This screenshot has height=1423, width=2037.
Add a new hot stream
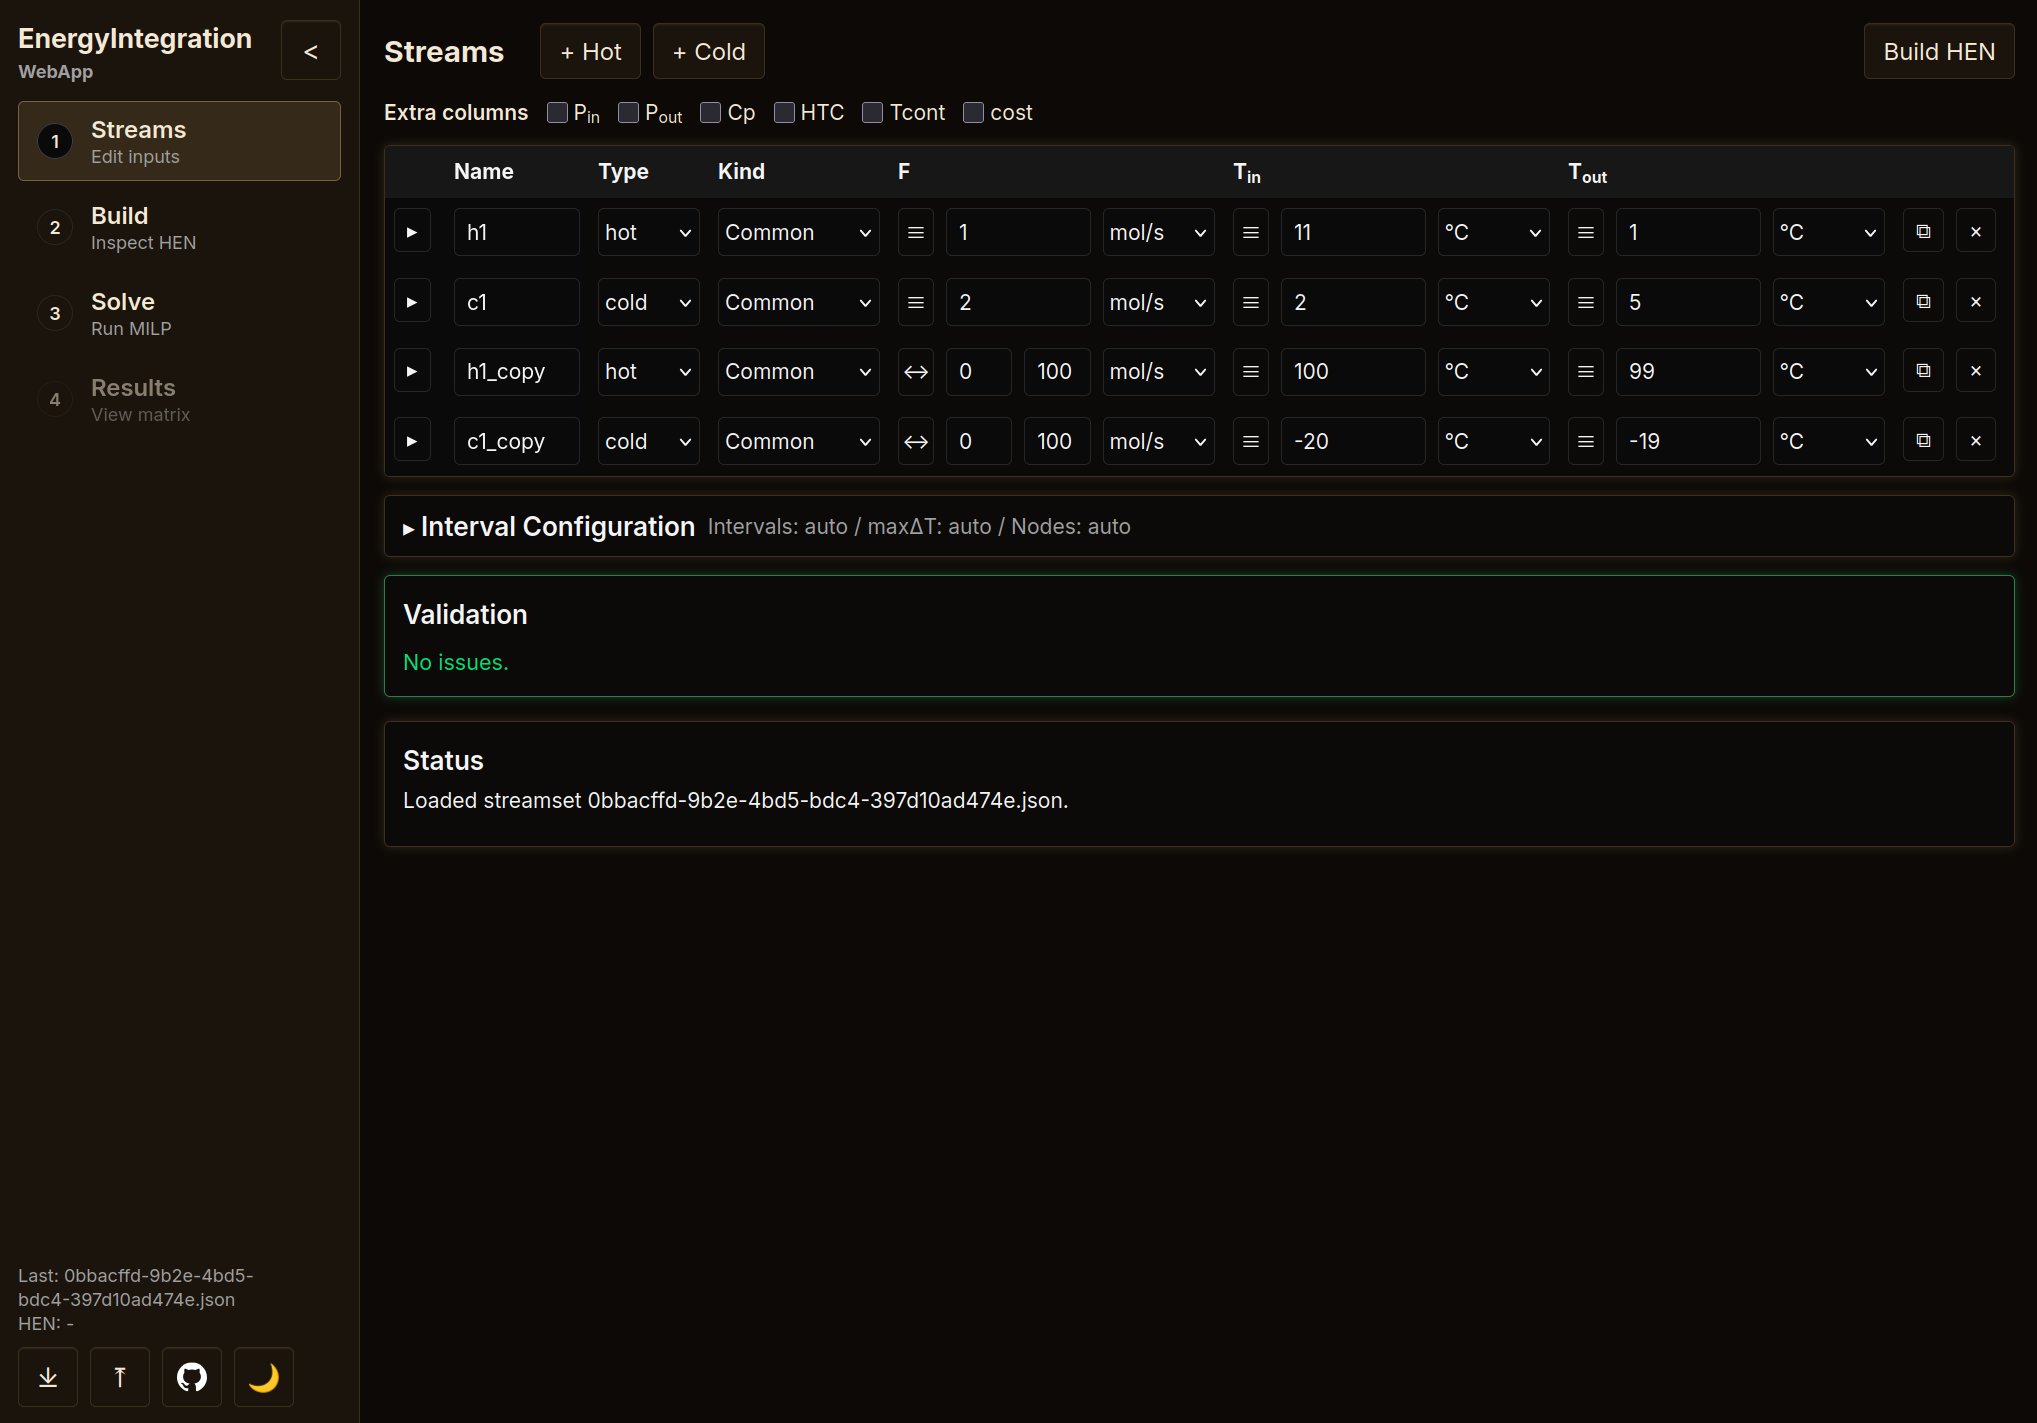pos(590,51)
